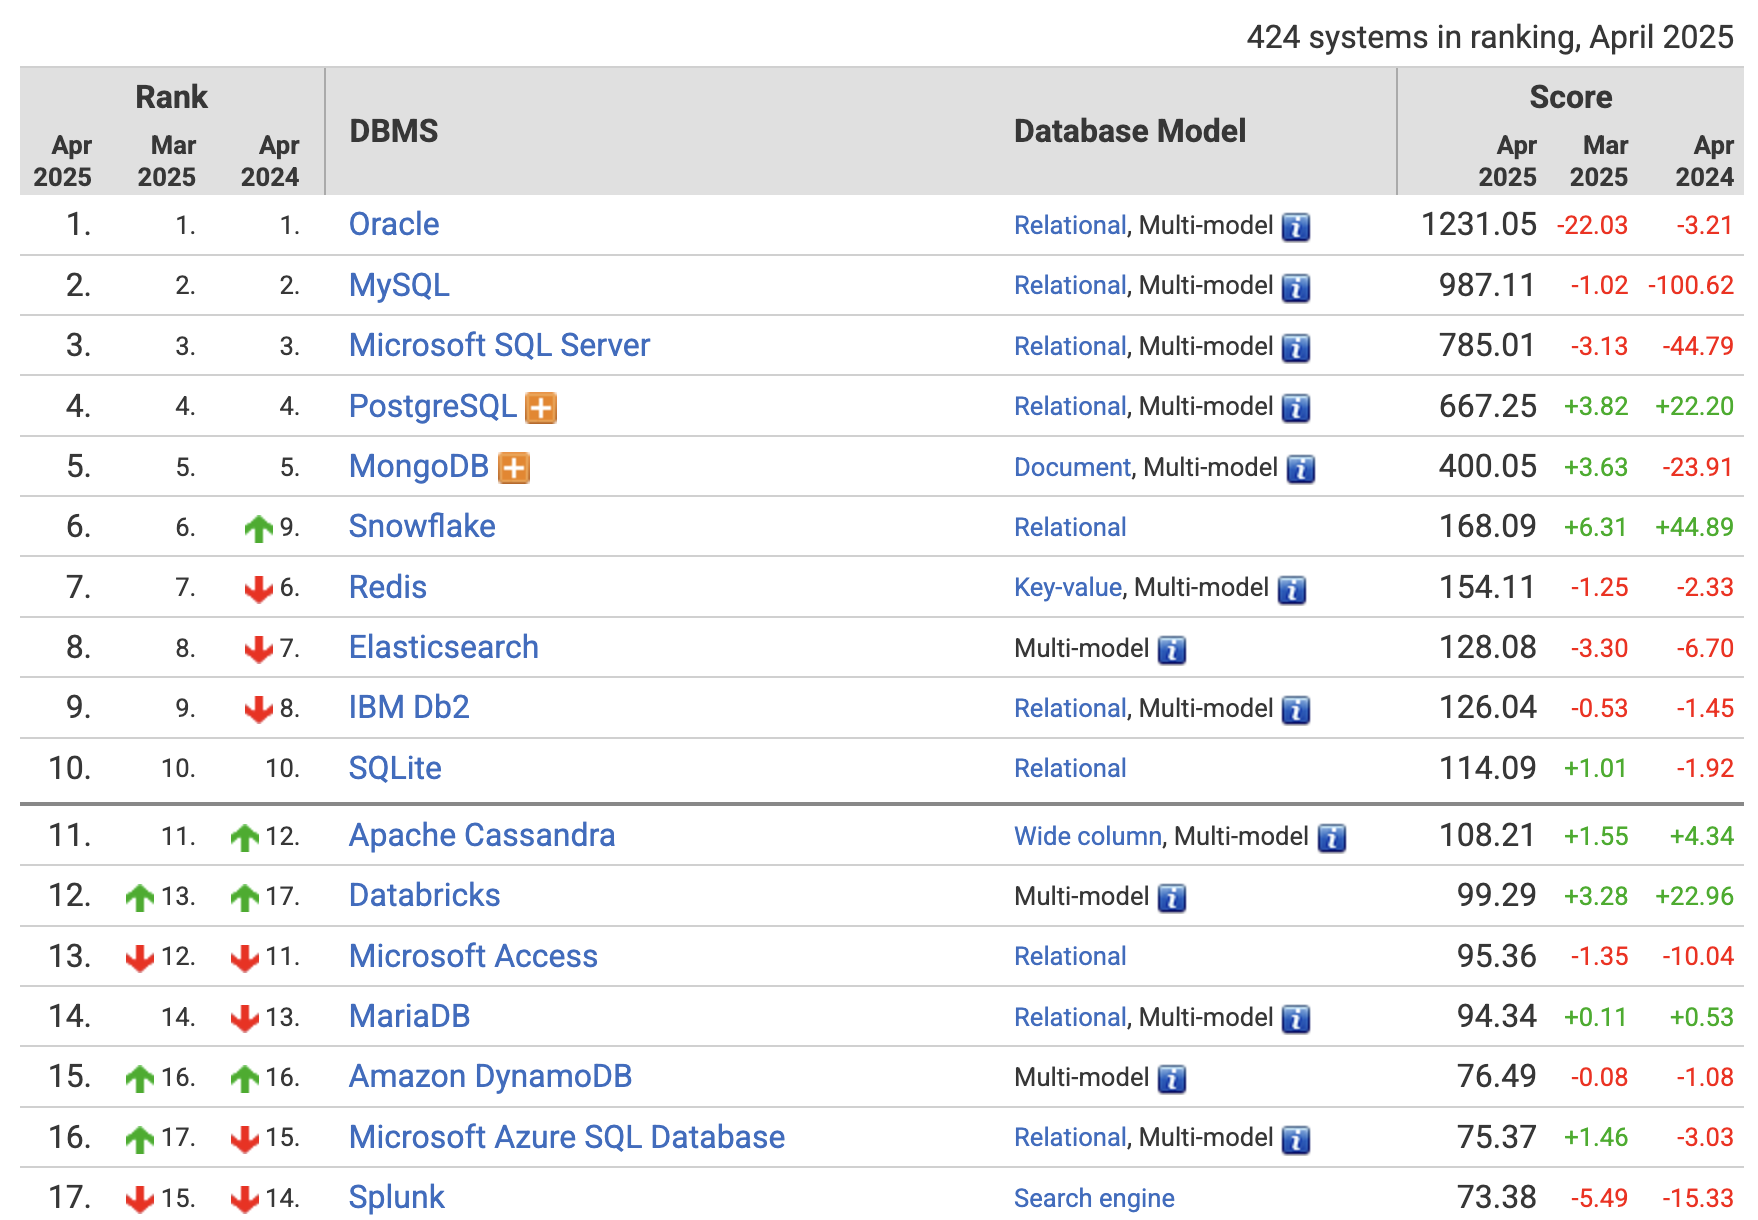The image size is (1758, 1220).
Task: Open the Splunk link
Action: [397, 1197]
